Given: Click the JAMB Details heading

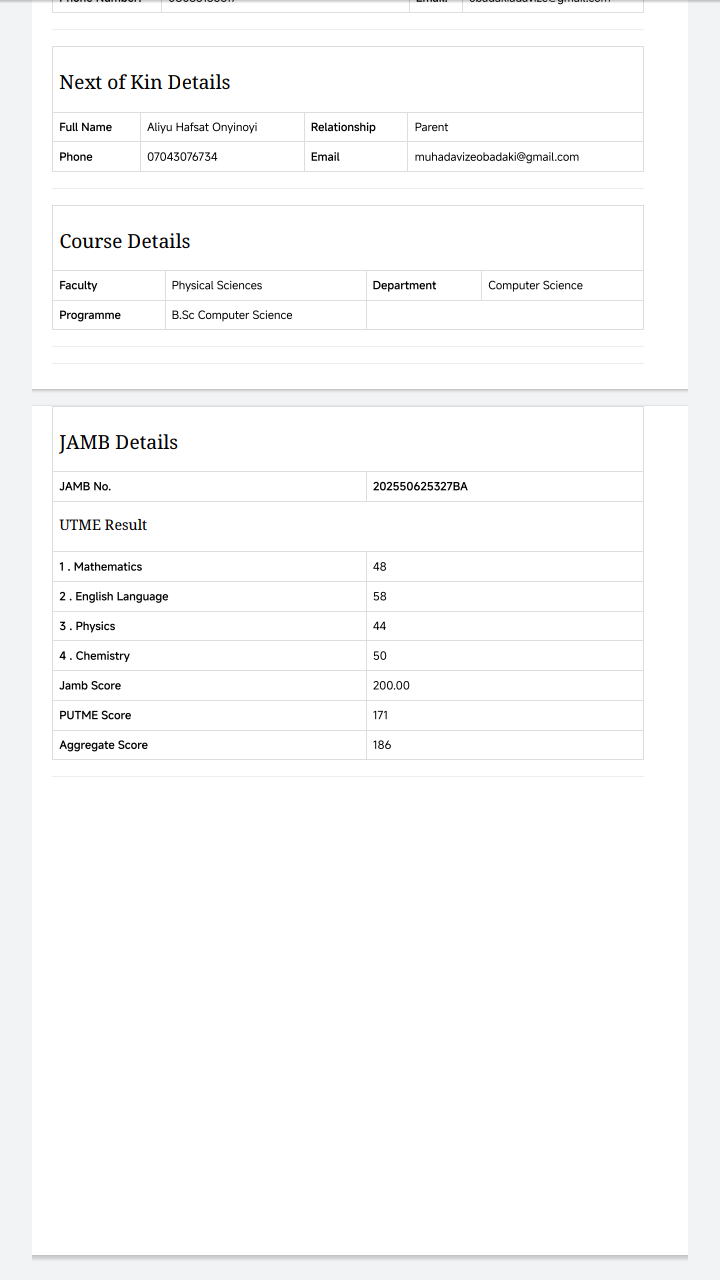Looking at the screenshot, I should (x=119, y=442).
